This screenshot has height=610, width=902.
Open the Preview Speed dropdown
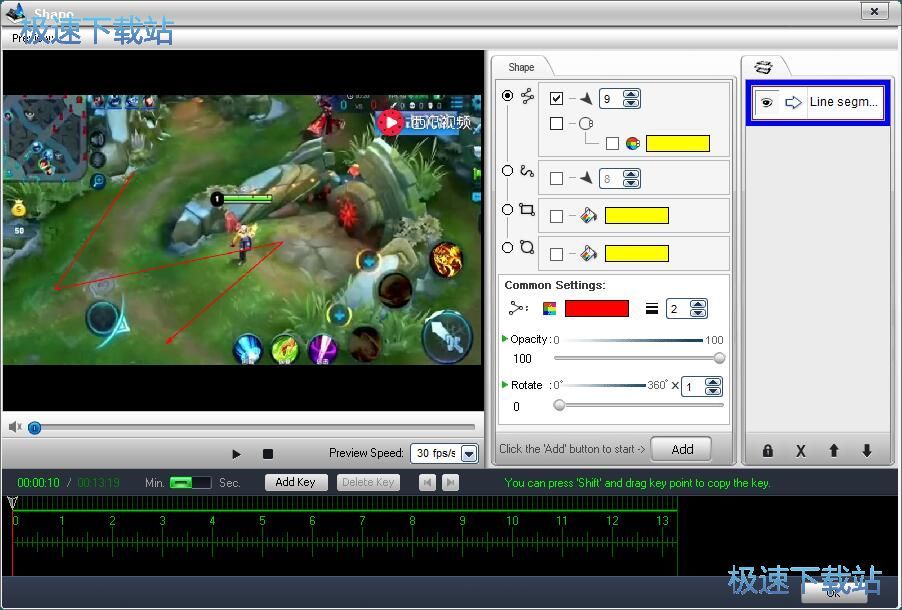pyautogui.click(x=469, y=453)
